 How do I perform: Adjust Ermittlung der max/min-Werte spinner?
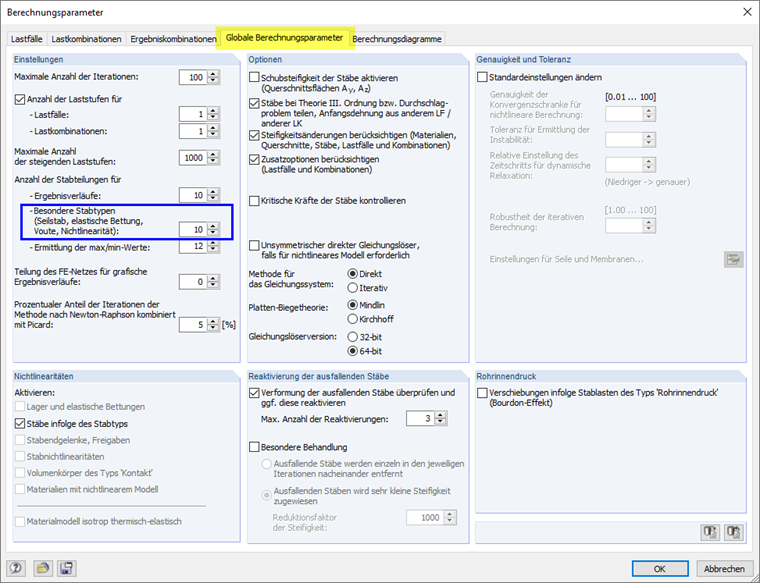(x=213, y=246)
